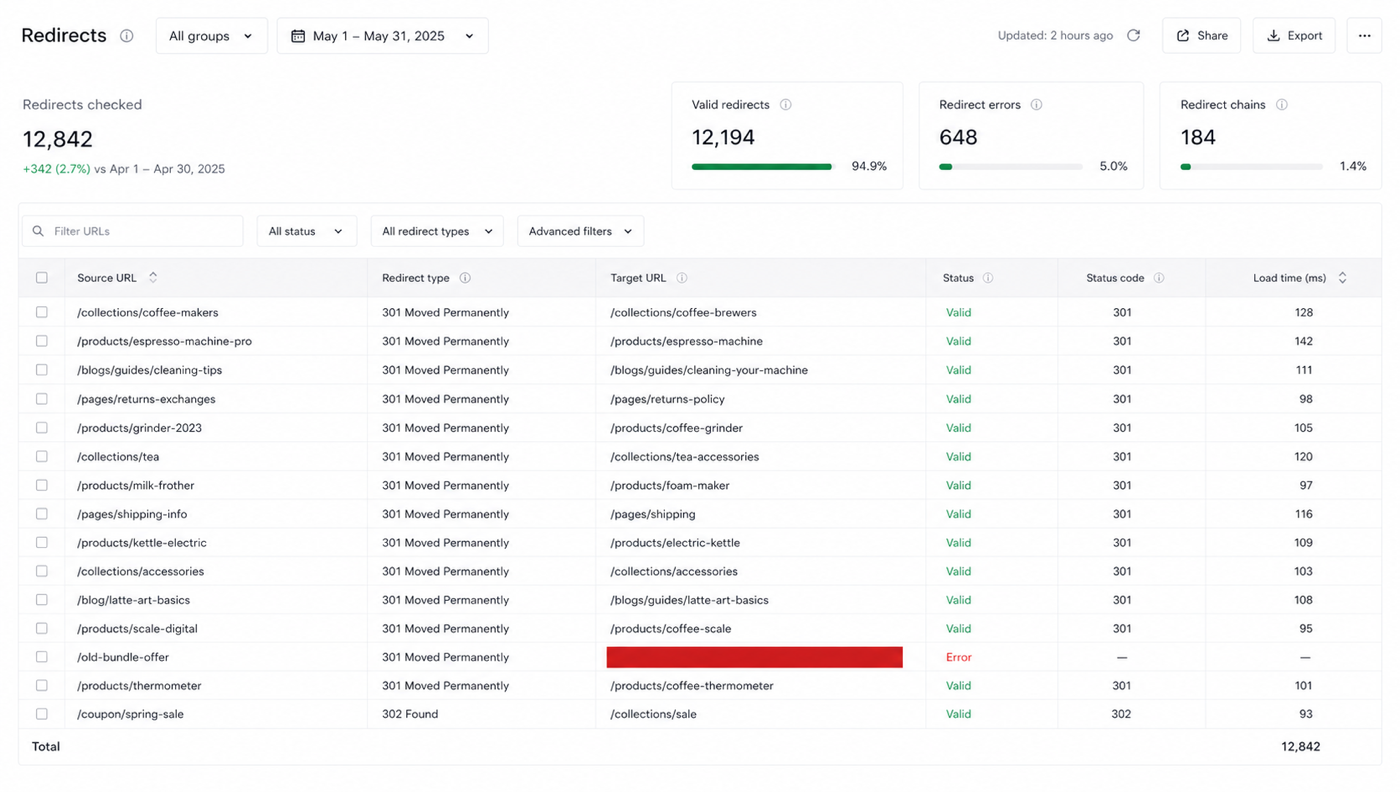This screenshot has height=792, width=1400.
Task: Click the Share button
Action: (1201, 36)
